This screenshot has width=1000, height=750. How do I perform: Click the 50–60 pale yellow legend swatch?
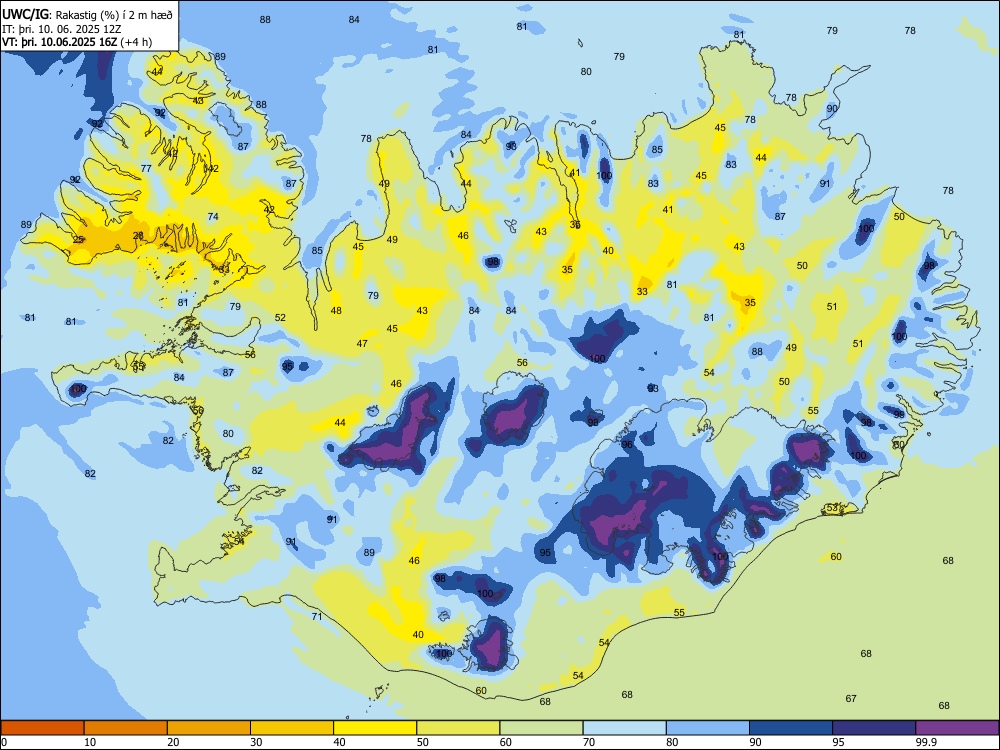pos(458,728)
